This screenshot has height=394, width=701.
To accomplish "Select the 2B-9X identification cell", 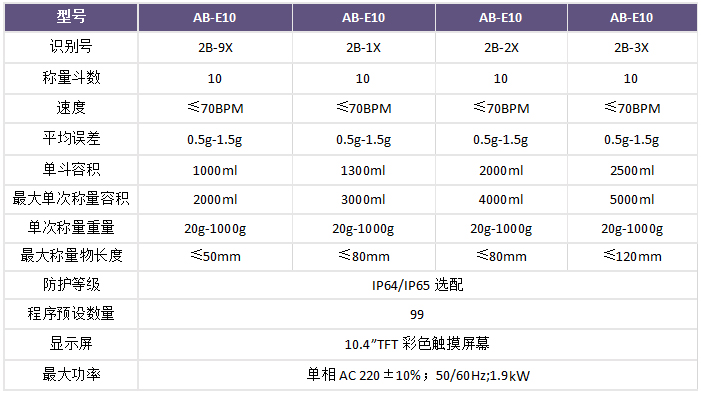I will tap(215, 47).
